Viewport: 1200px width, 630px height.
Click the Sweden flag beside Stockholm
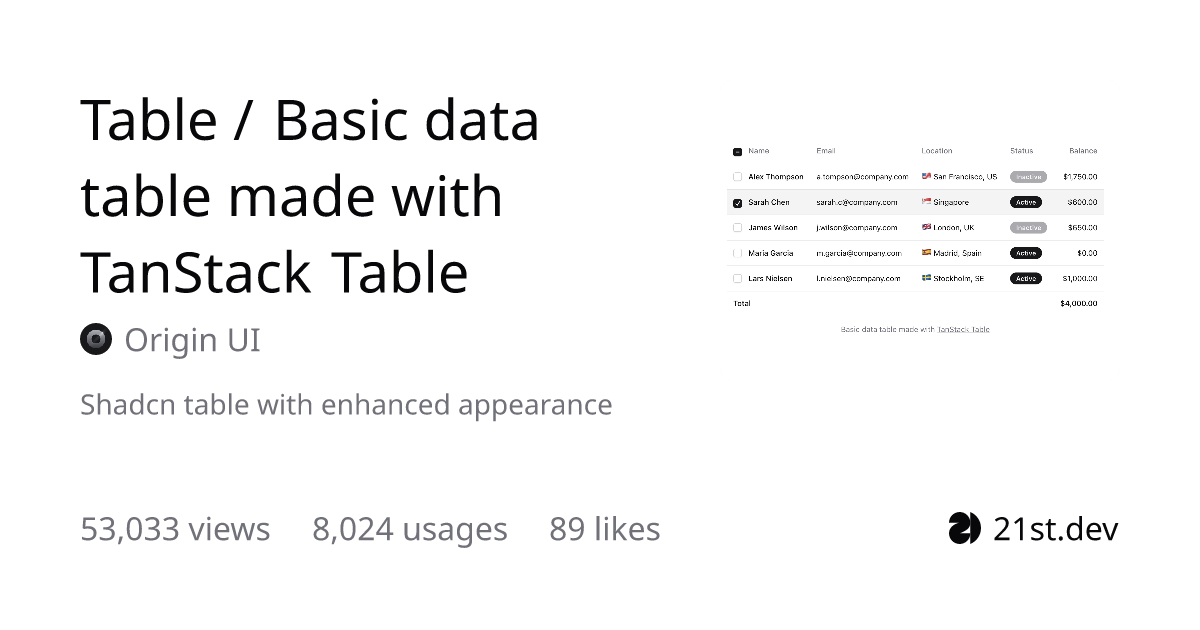click(x=926, y=278)
